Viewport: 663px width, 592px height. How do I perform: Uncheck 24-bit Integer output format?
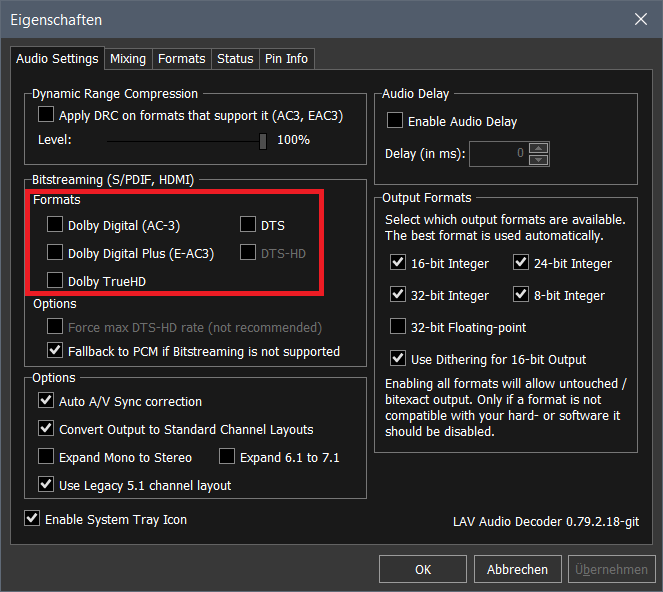tap(521, 263)
